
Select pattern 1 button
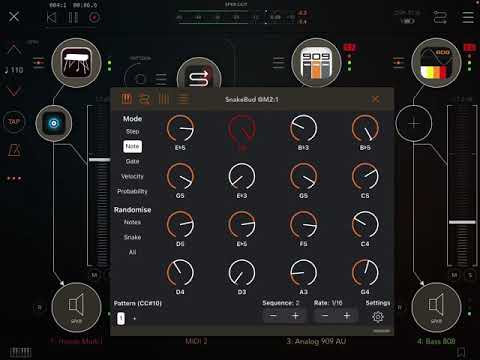[x=121, y=318]
